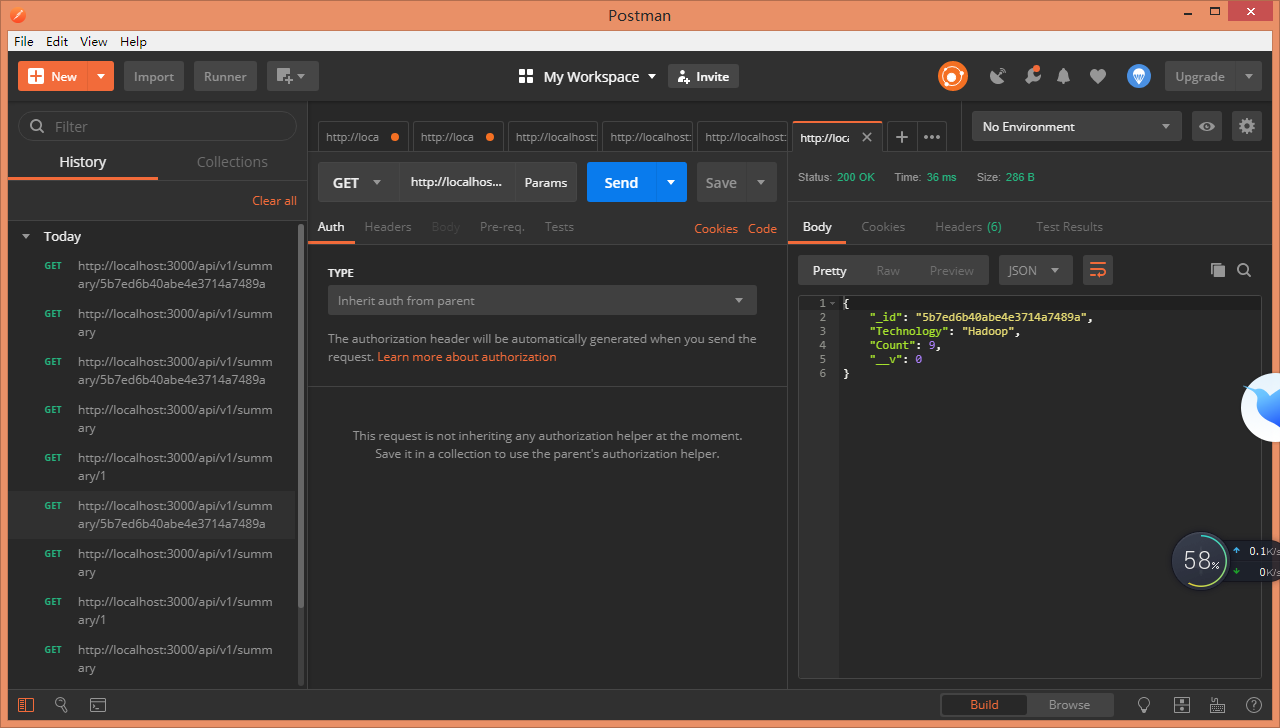Open the request Headers tab
This screenshot has width=1280, height=728.
coord(388,227)
